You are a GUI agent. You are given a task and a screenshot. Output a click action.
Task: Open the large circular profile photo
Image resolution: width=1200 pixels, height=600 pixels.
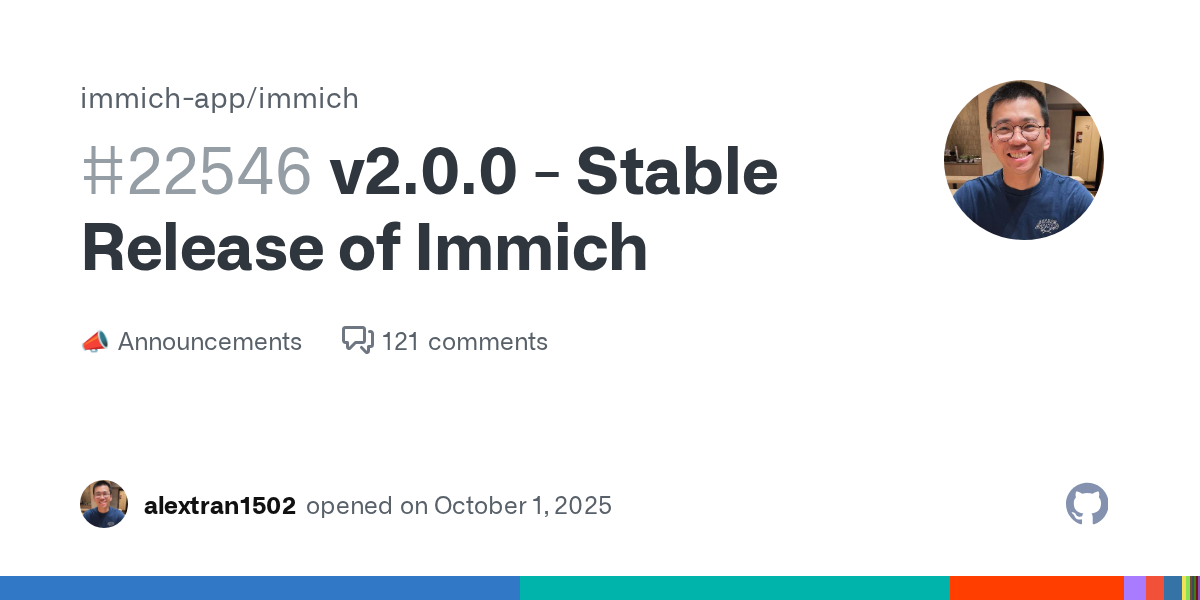point(1023,160)
